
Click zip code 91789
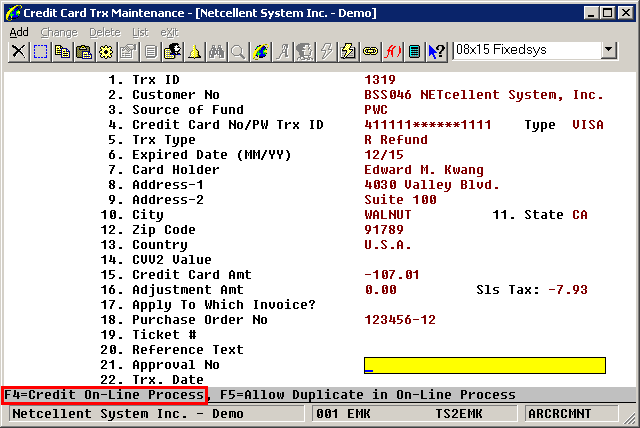pyautogui.click(x=384, y=230)
